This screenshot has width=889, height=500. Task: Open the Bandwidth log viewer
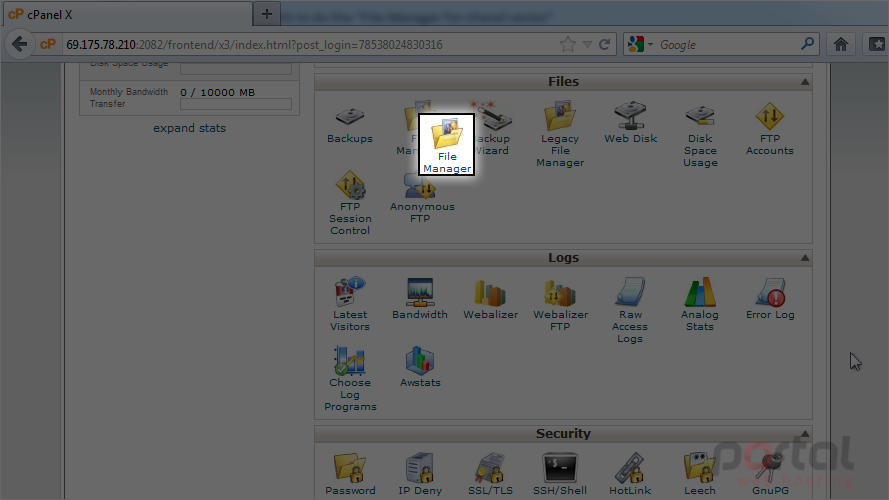click(x=420, y=299)
